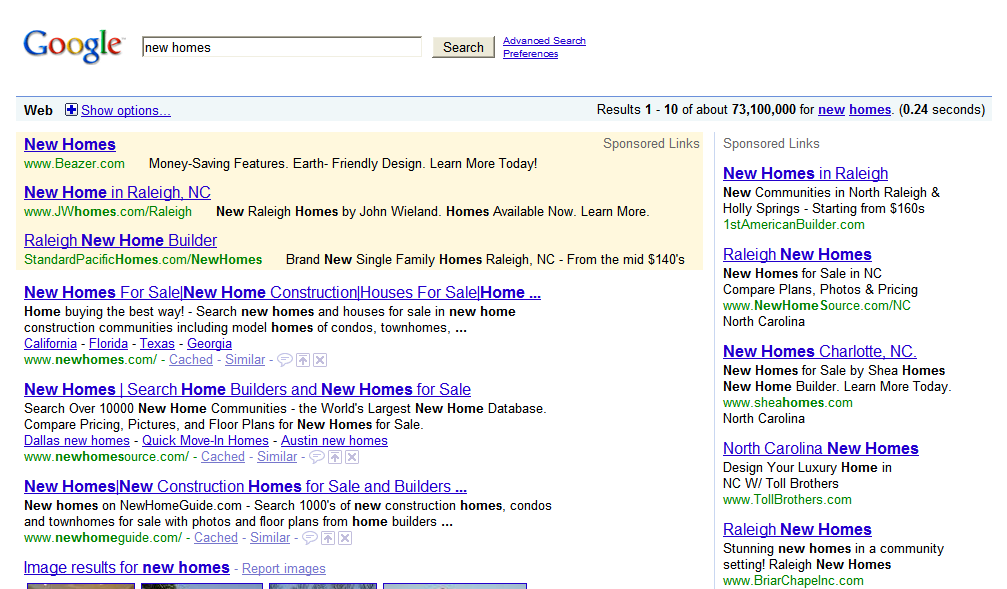Open 'Image results for new homes' link

coord(127,568)
